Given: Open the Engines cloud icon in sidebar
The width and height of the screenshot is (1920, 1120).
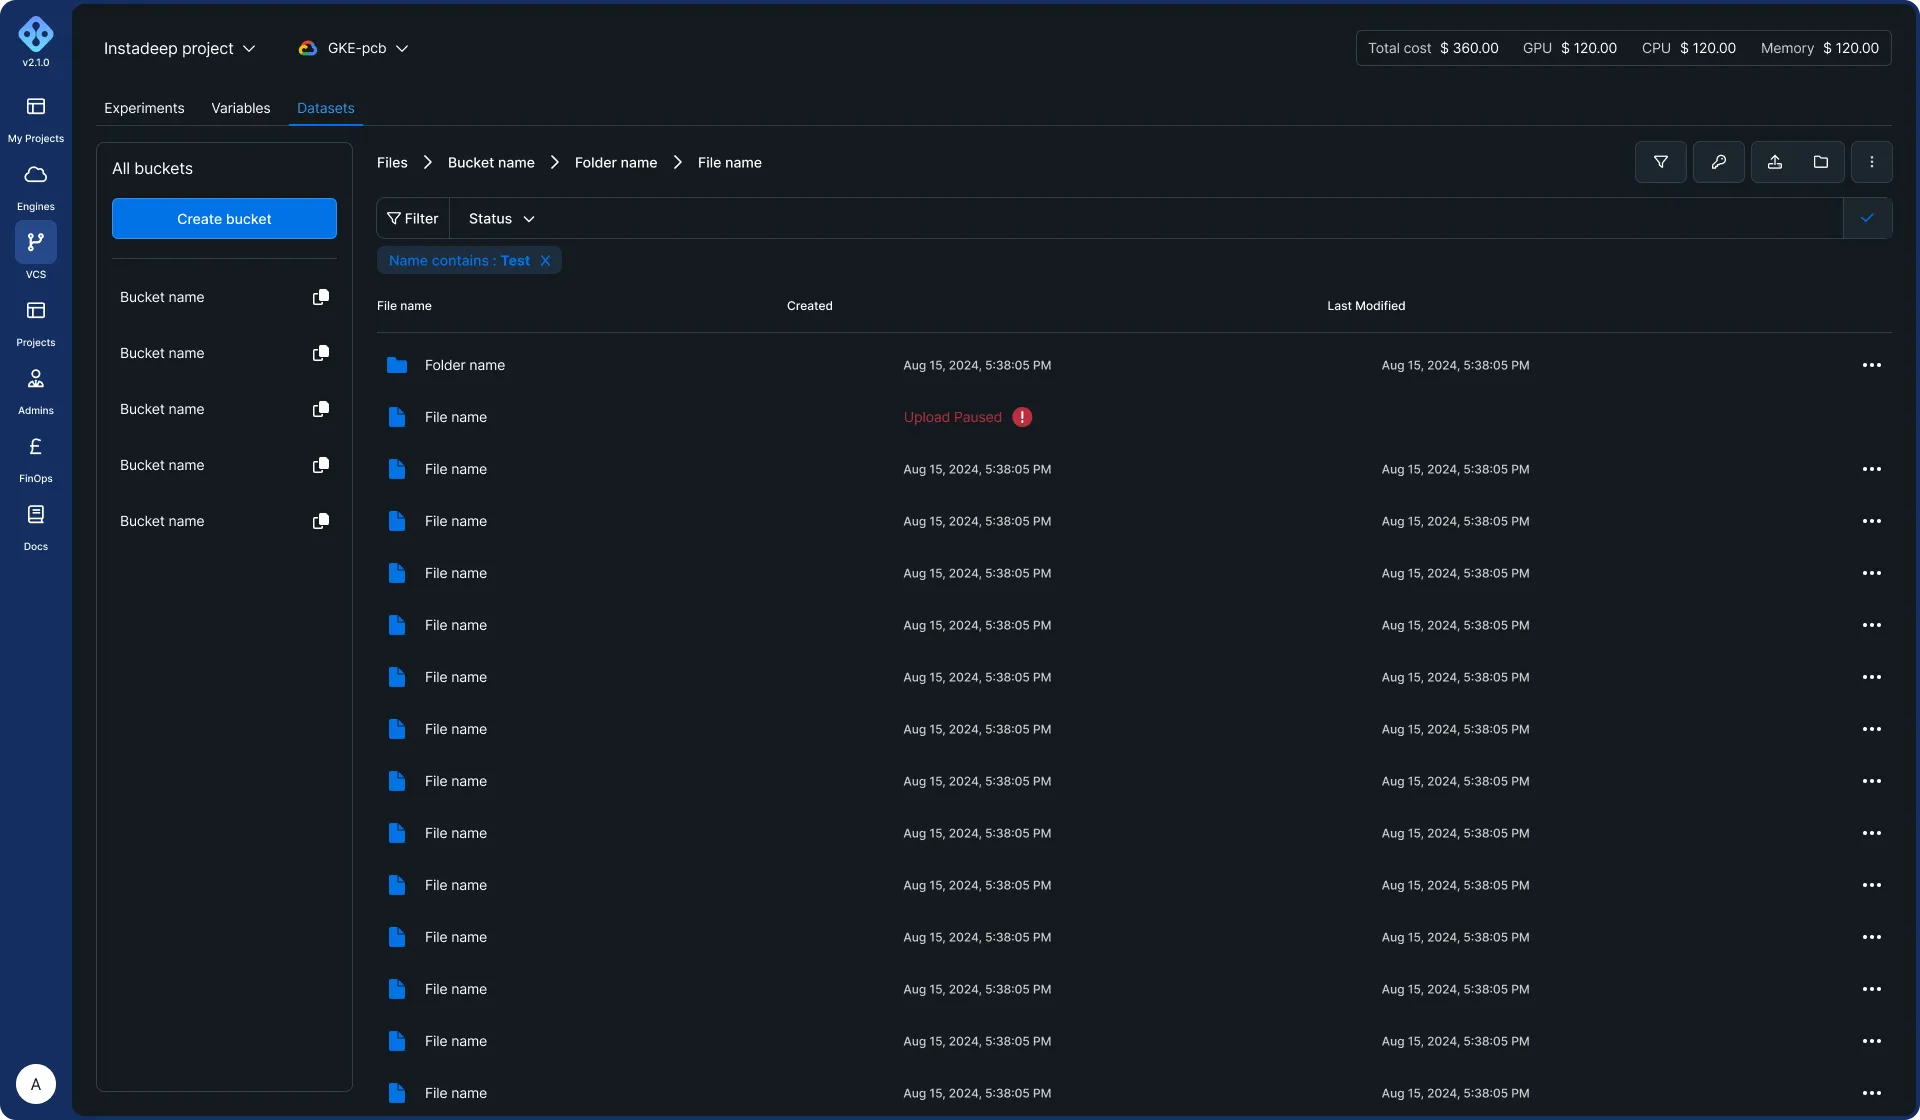Looking at the screenshot, I should pos(36,176).
